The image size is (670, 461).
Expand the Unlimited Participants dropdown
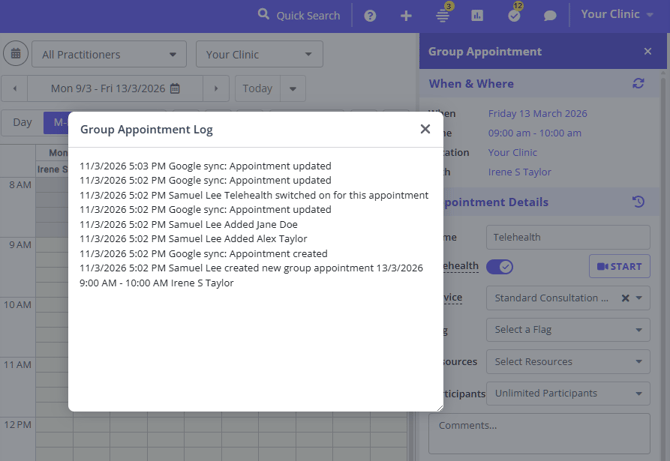tap(567, 394)
